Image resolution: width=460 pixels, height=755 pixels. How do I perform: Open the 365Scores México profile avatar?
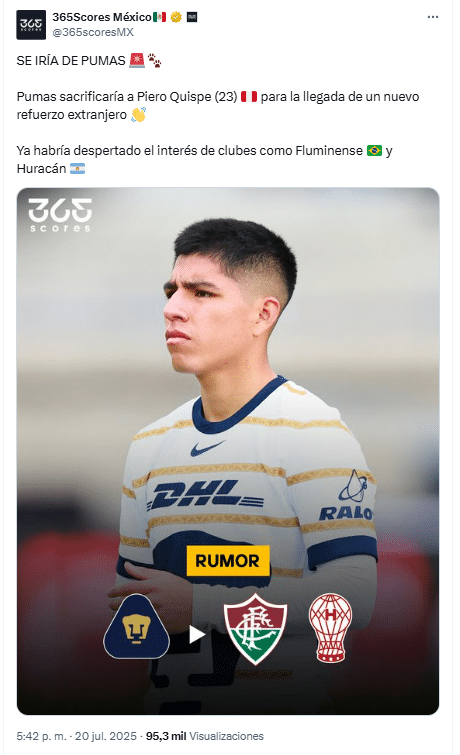31,25
